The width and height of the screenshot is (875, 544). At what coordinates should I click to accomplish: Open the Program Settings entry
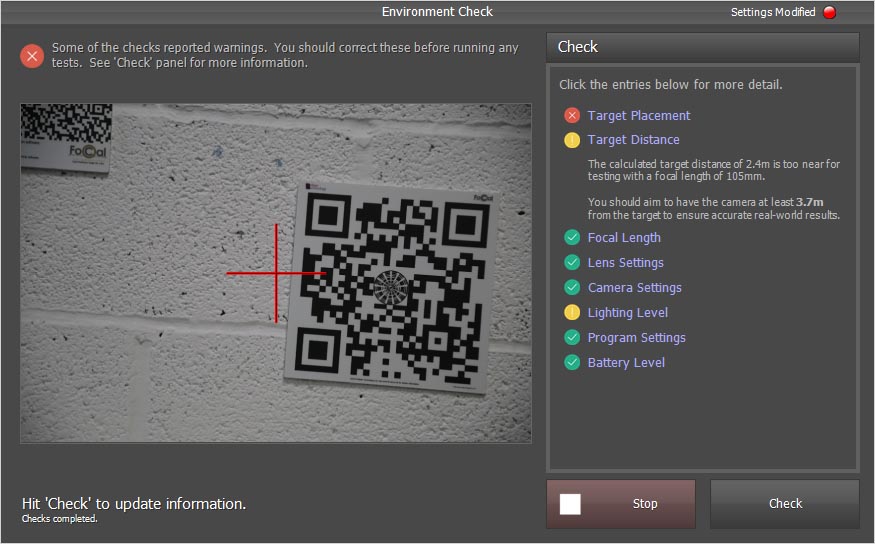tap(637, 338)
